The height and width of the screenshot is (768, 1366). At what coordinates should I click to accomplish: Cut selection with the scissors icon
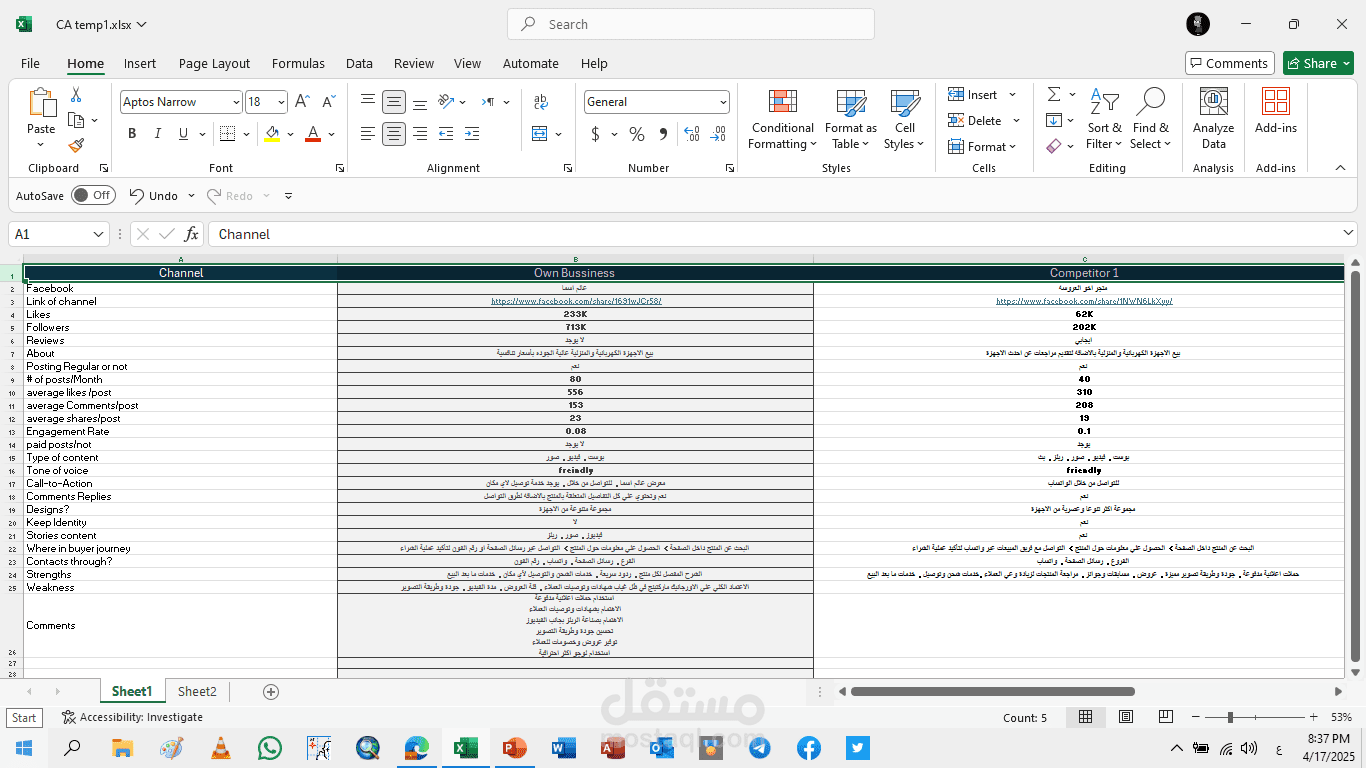pos(75,95)
